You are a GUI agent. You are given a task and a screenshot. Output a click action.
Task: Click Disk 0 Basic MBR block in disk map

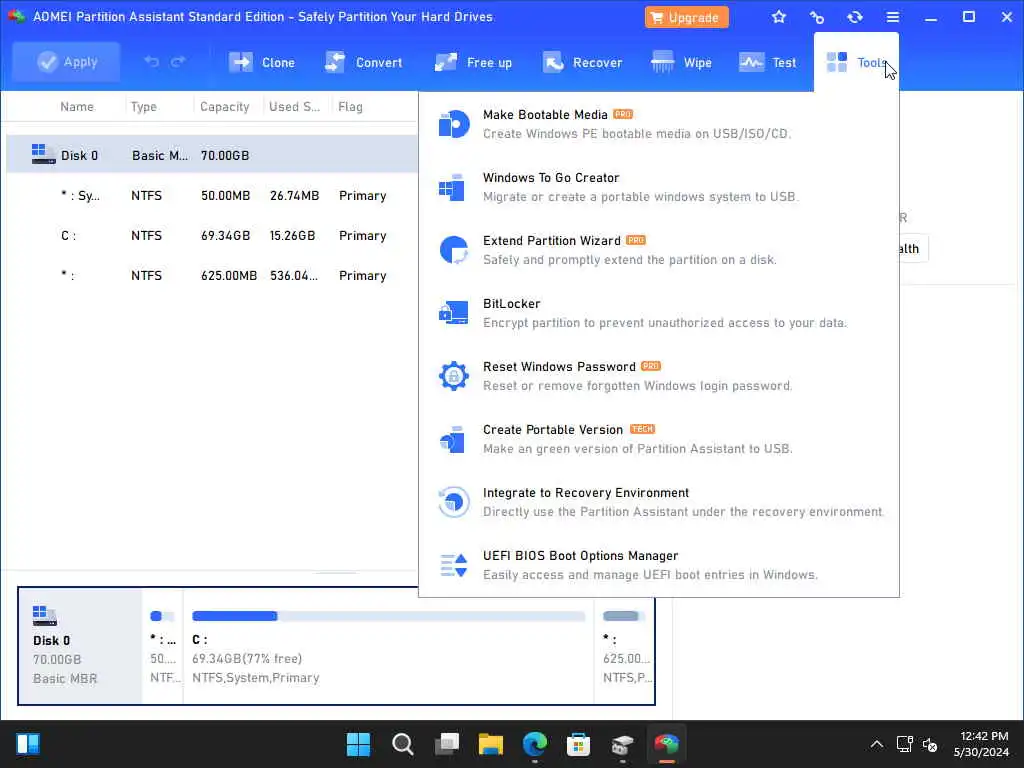[80, 645]
